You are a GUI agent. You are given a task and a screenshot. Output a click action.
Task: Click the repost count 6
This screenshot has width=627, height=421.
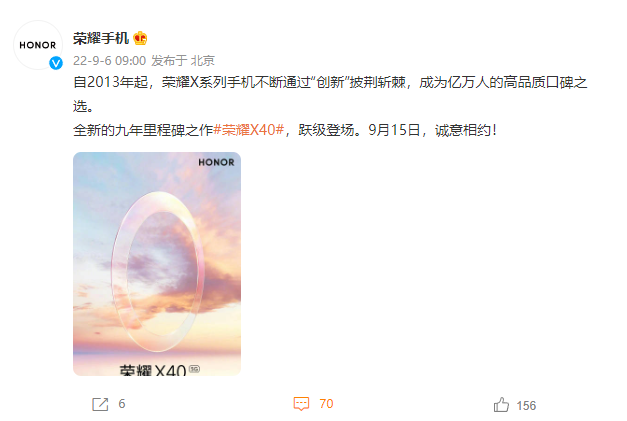tap(122, 404)
